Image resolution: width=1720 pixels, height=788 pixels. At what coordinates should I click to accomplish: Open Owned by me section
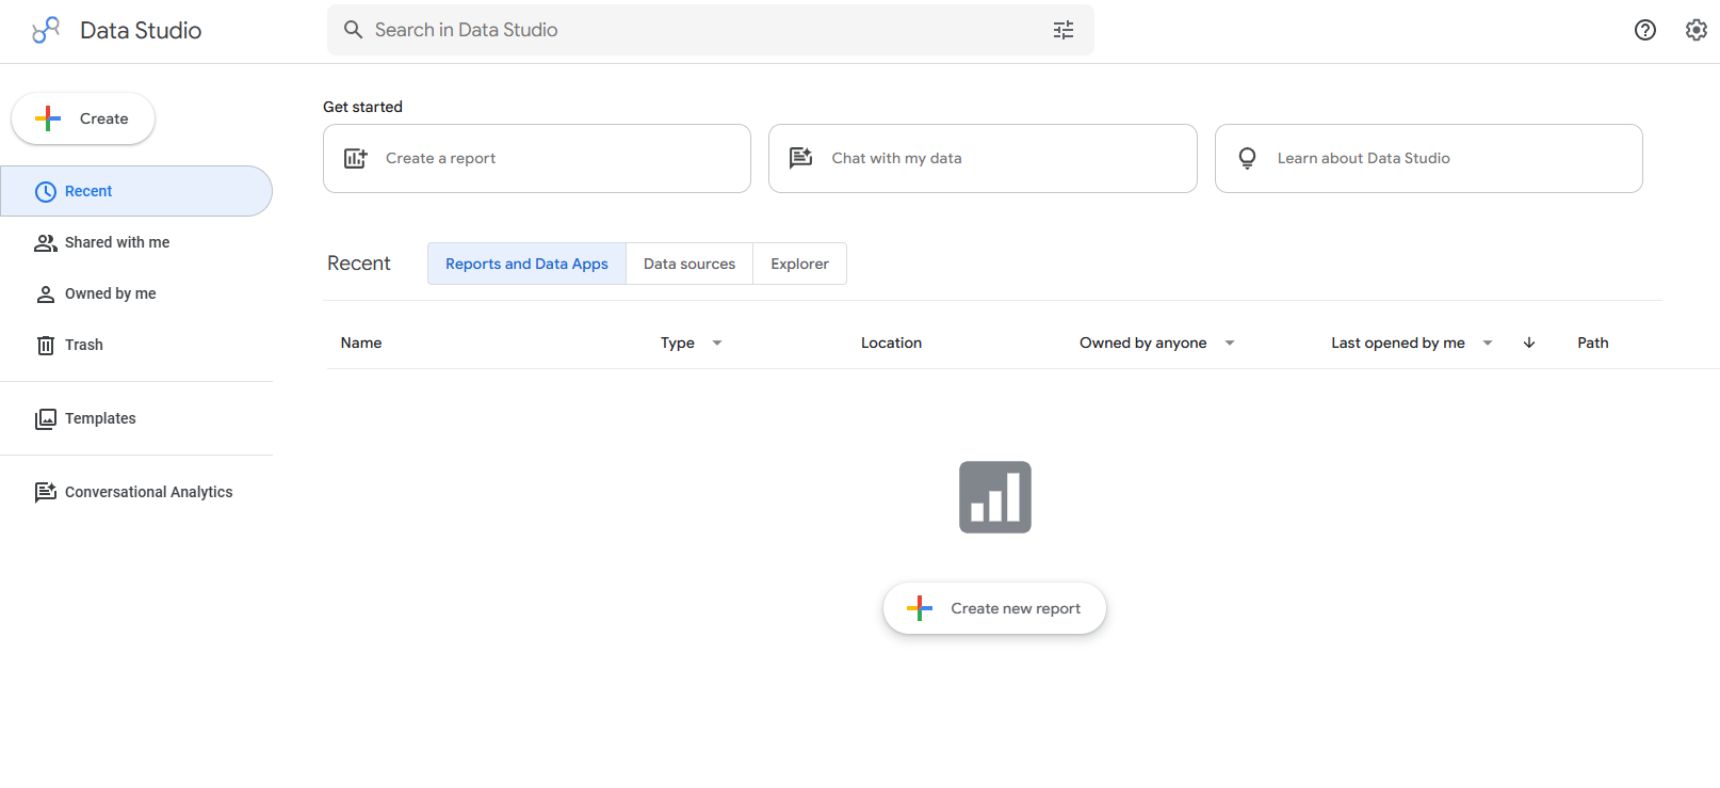(x=136, y=293)
